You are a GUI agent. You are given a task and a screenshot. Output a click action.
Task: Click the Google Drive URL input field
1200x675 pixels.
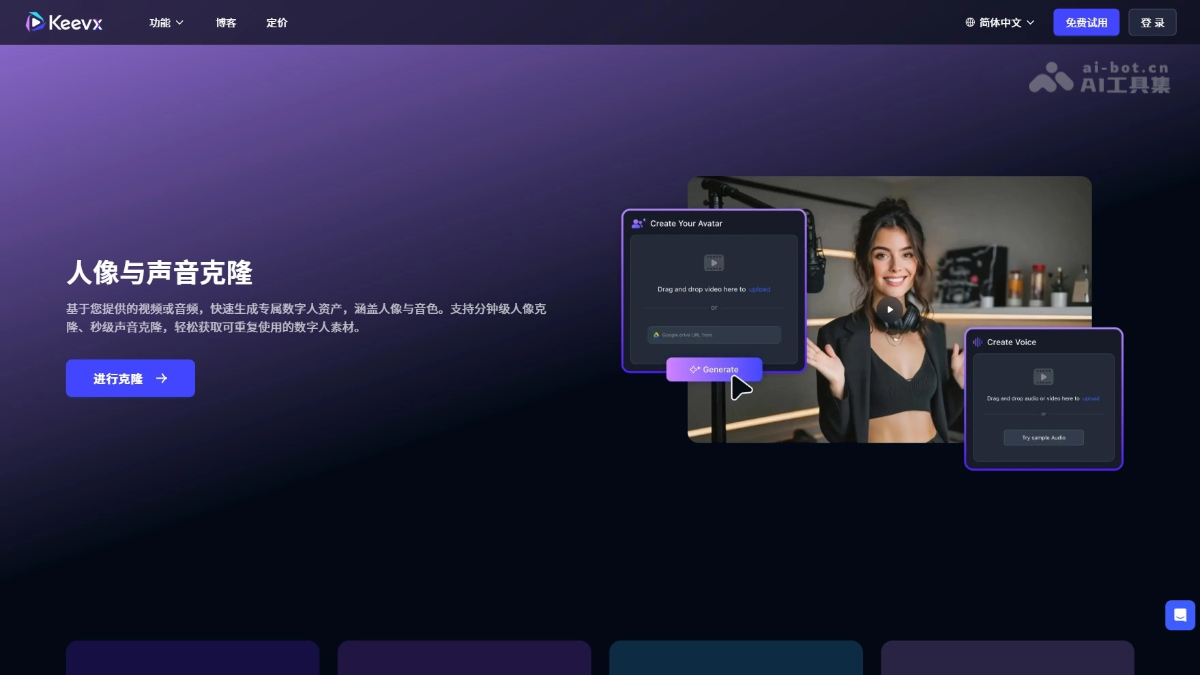pos(713,334)
